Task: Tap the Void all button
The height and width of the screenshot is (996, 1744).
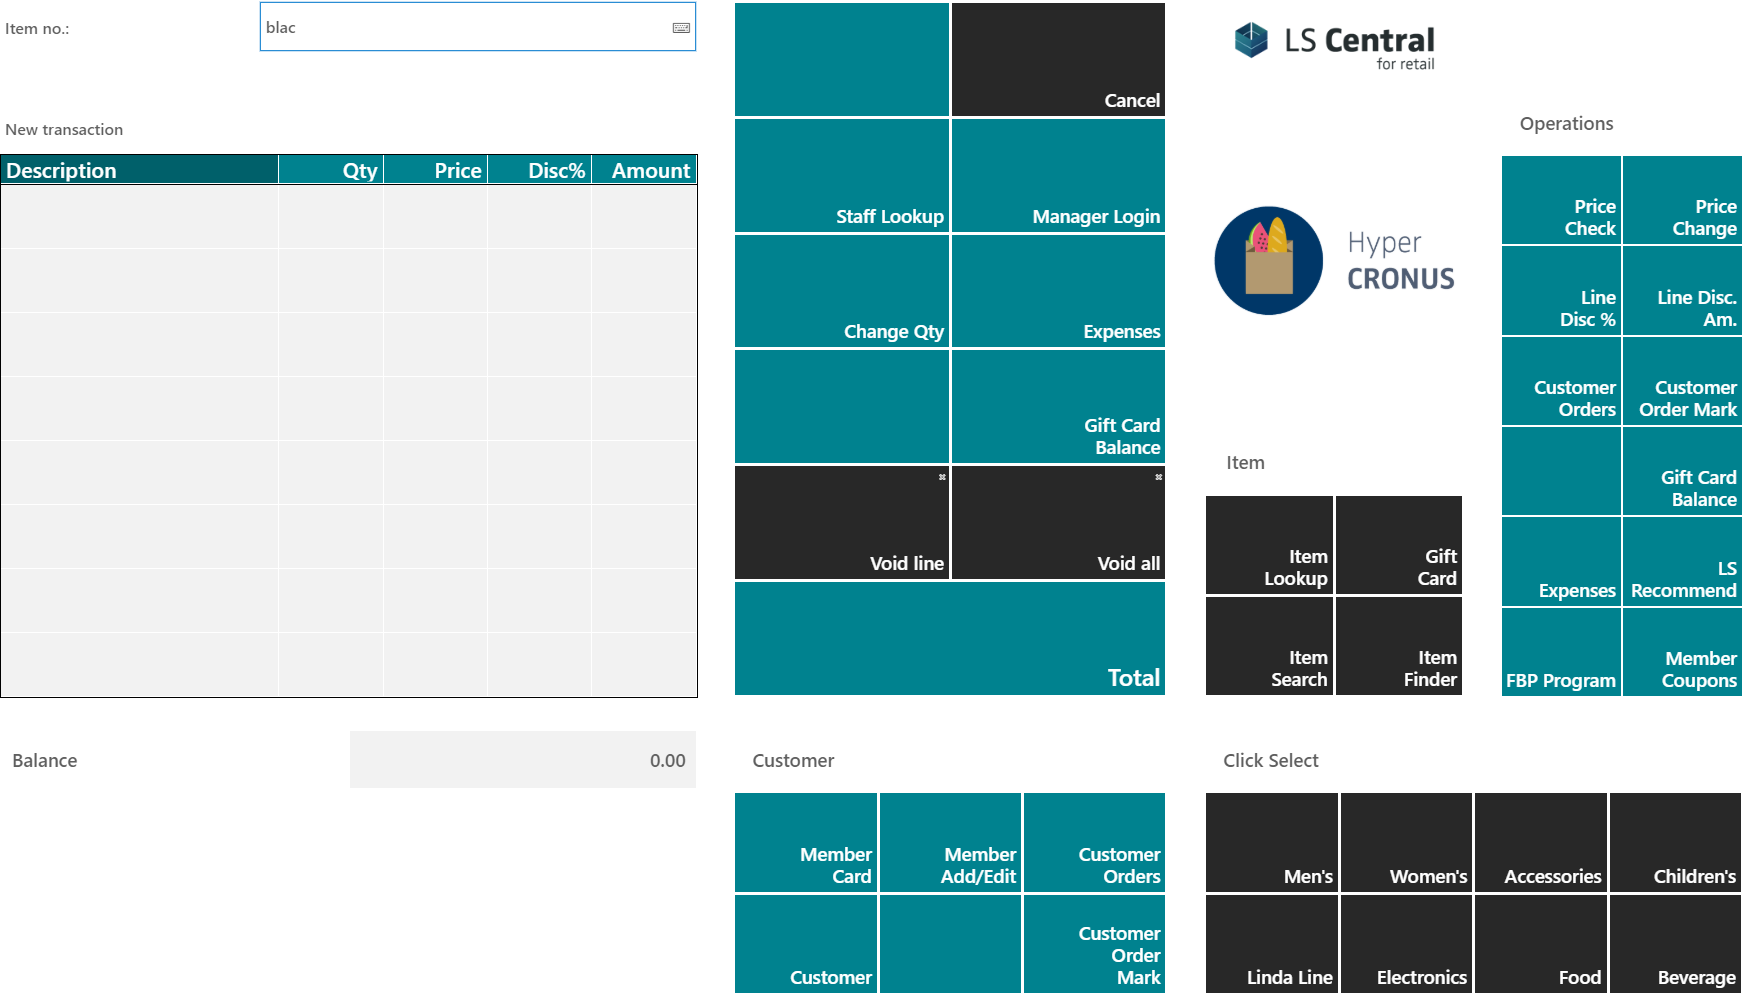Action: (1058, 523)
